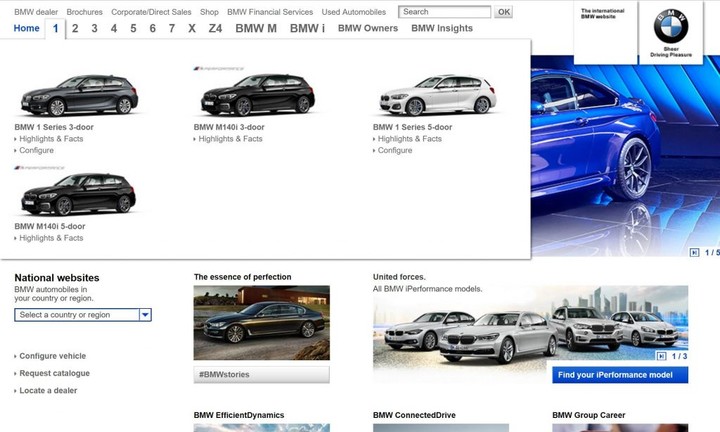
Task: Open Highlights & Facts for 1 Series 5-door
Action: [x=410, y=139]
